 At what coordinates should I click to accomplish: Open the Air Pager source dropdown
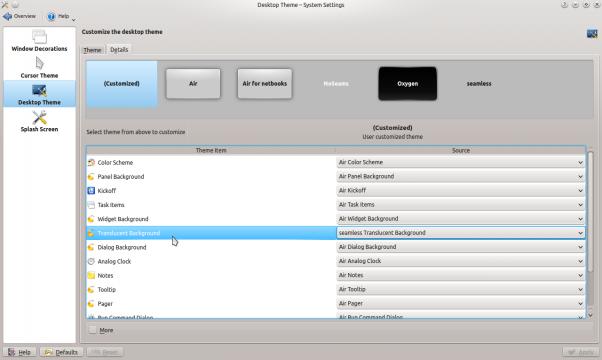click(461, 304)
